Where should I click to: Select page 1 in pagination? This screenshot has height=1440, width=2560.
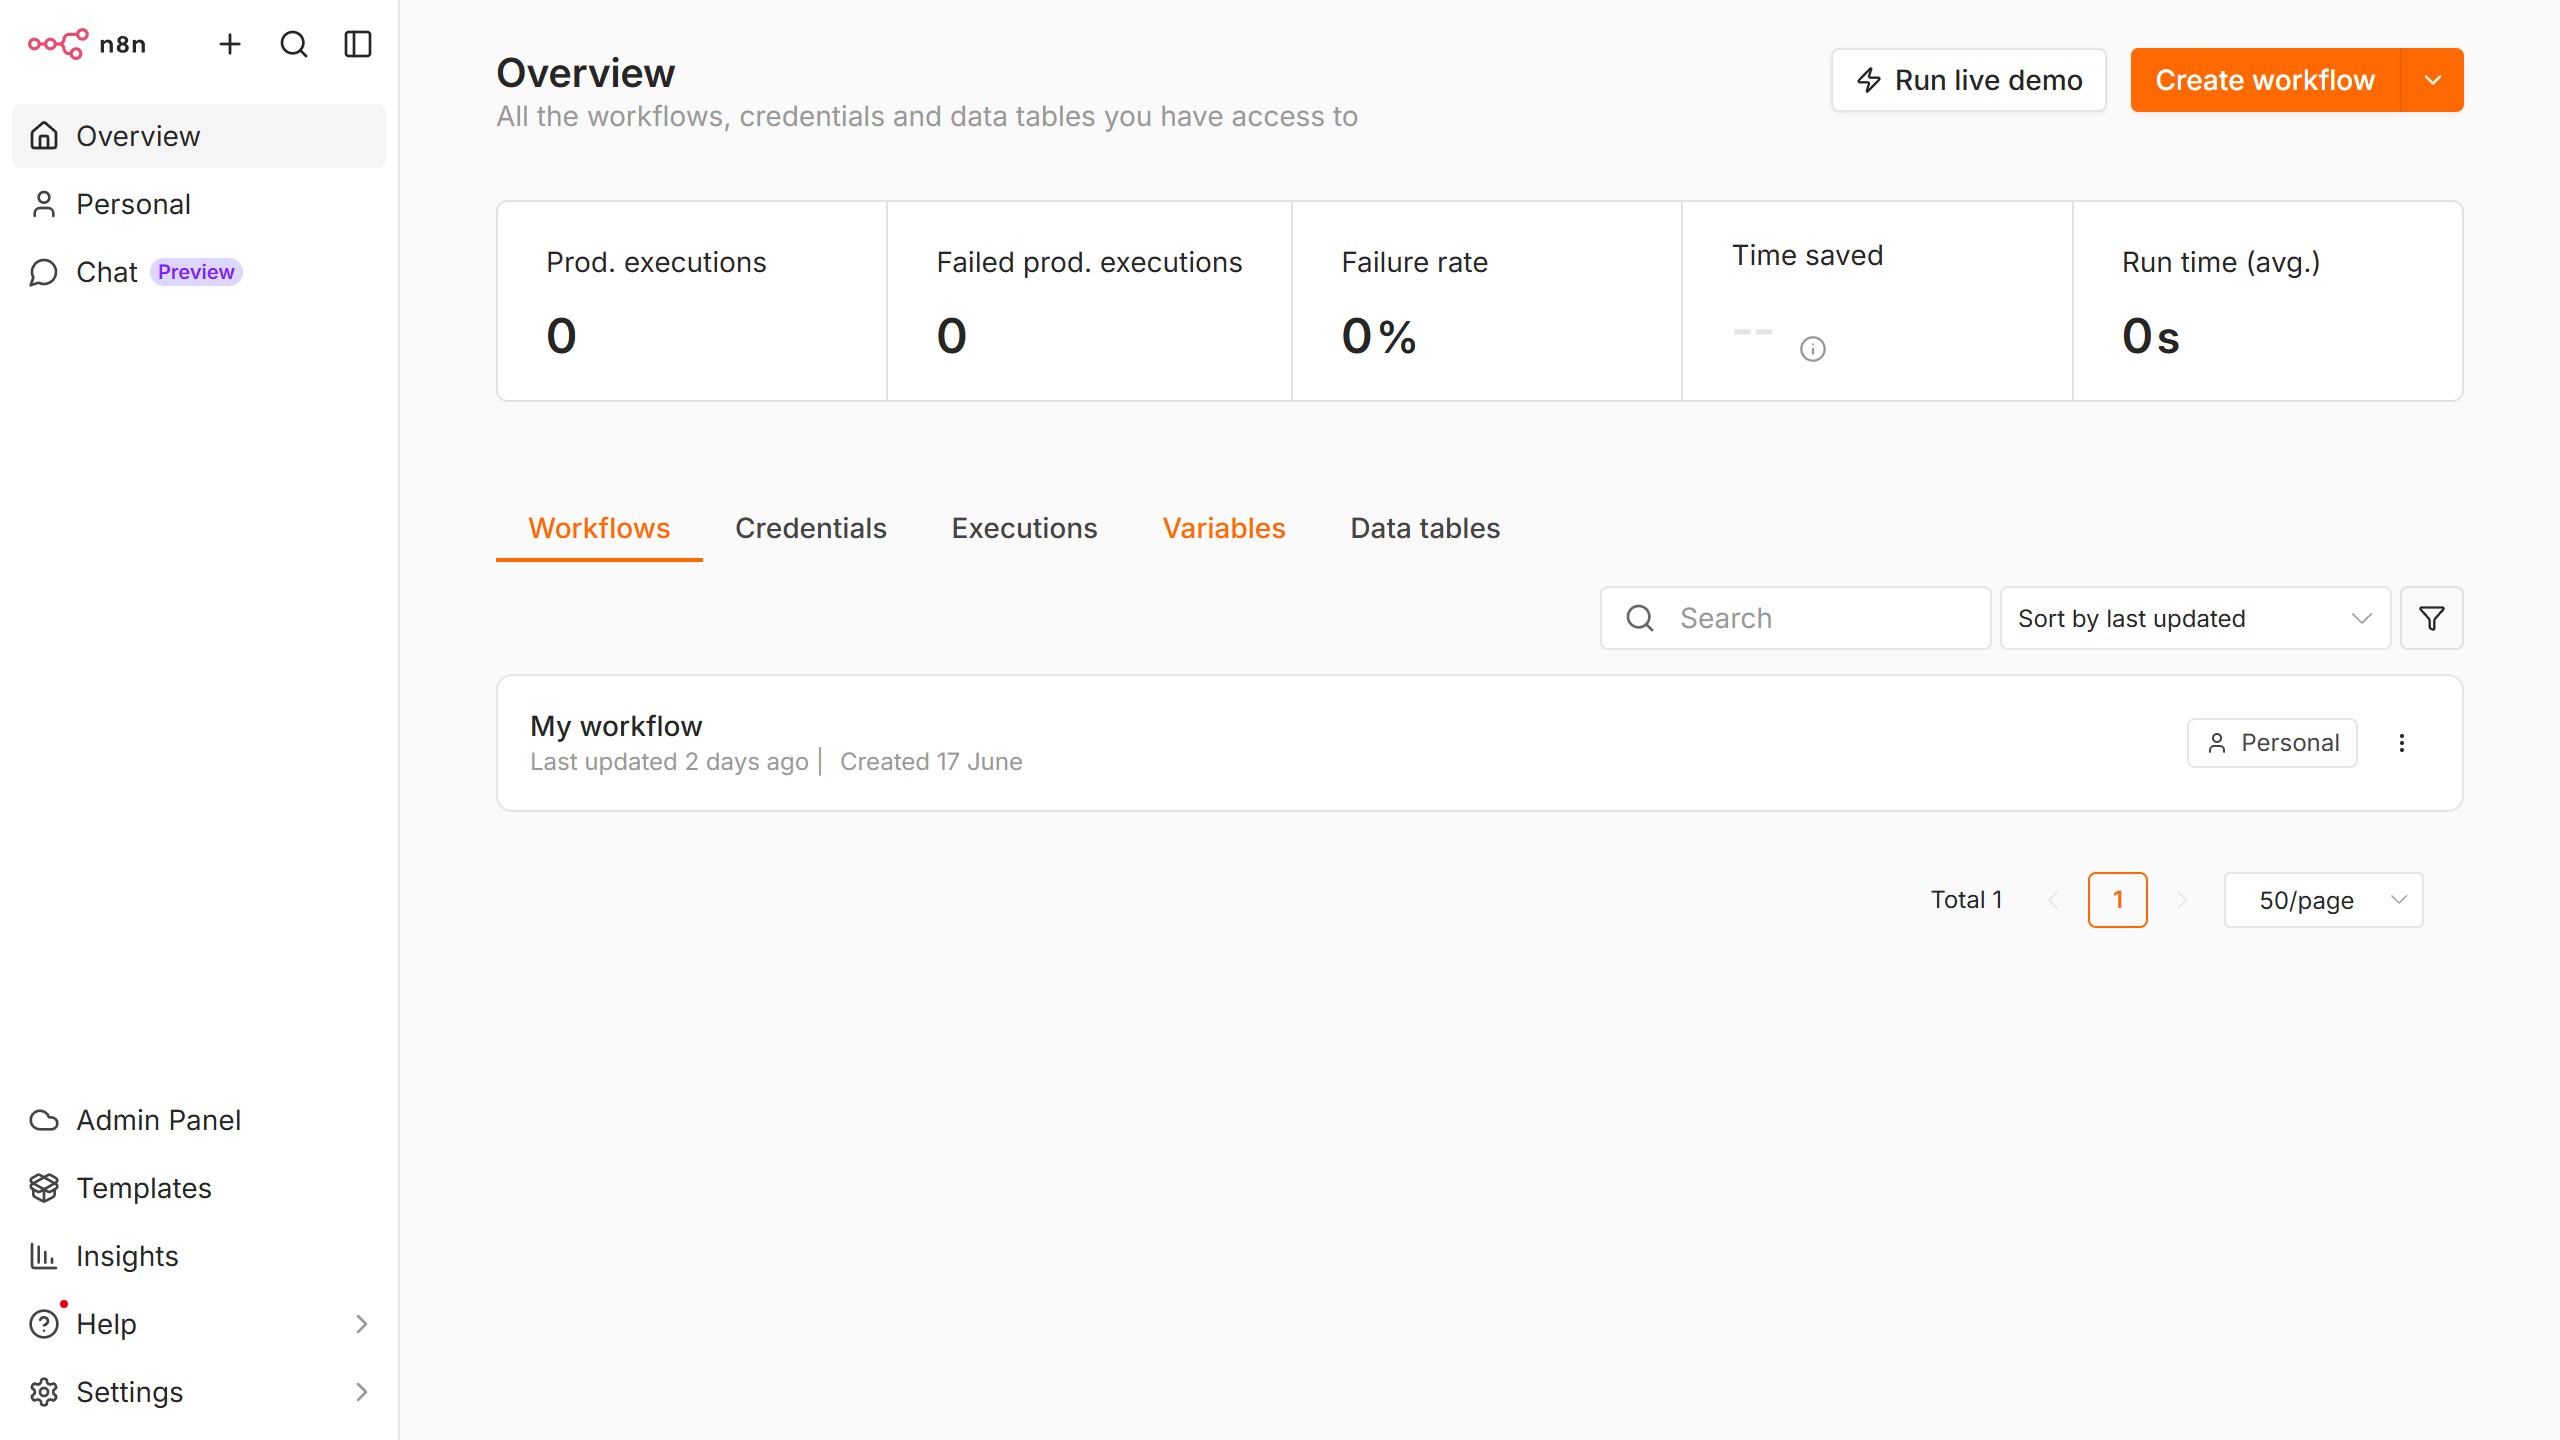pos(2118,900)
